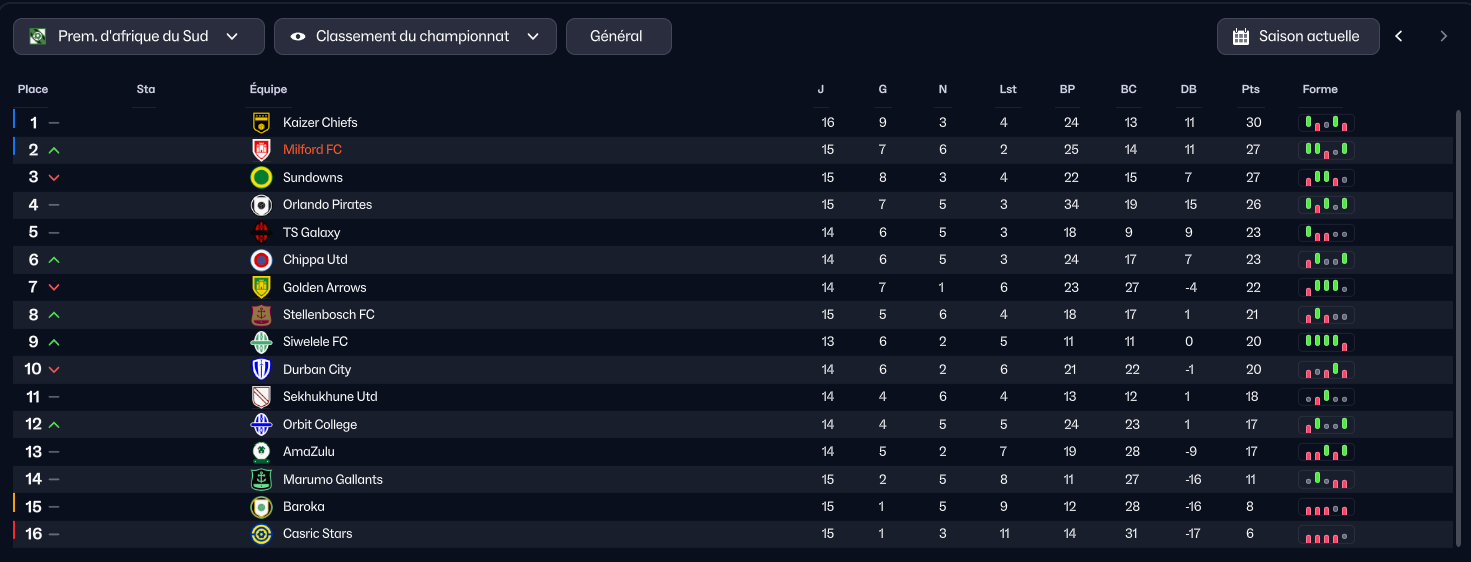Open the Saison actuelle season selector
This screenshot has width=1471, height=562.
tap(1298, 36)
